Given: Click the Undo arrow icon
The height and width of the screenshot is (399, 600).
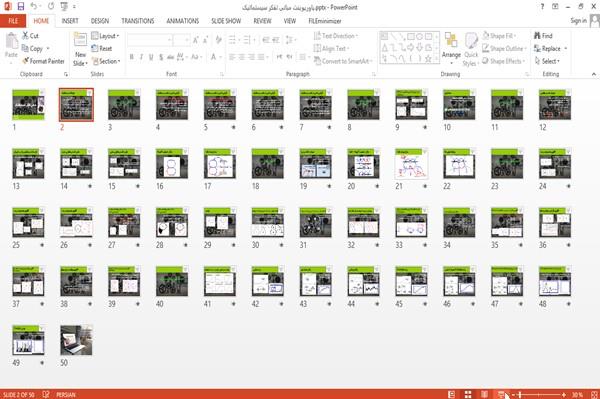Looking at the screenshot, I should click(x=34, y=7).
